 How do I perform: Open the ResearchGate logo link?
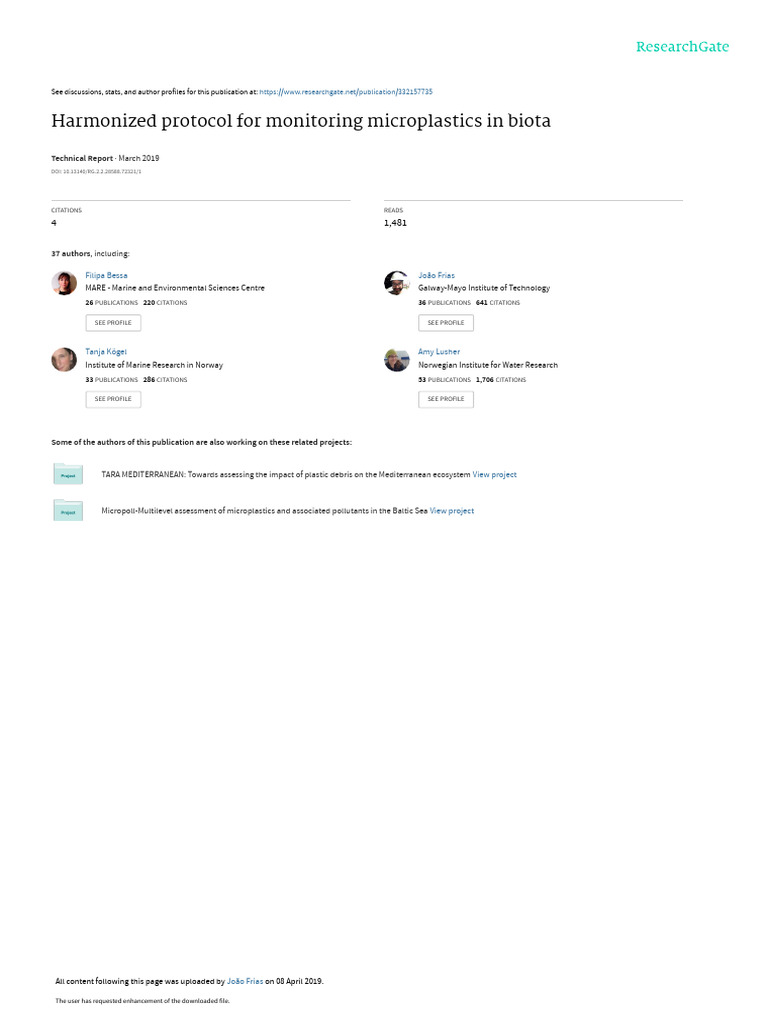[682, 46]
